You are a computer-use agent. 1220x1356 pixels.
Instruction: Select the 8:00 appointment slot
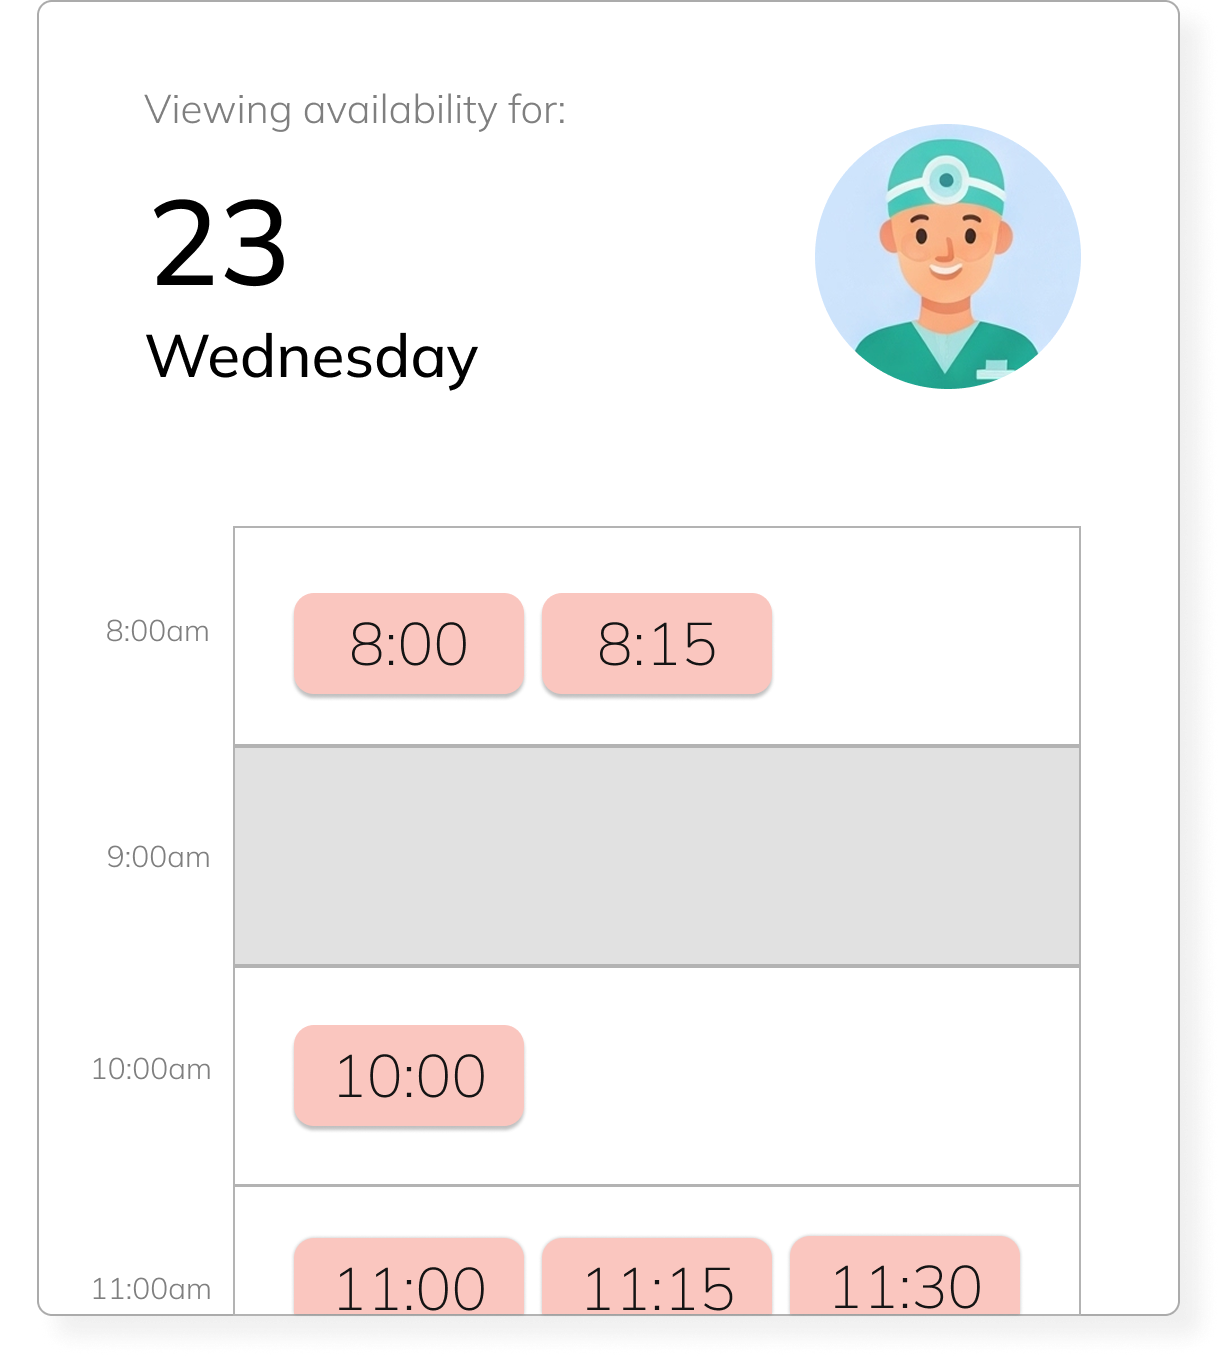(x=408, y=645)
